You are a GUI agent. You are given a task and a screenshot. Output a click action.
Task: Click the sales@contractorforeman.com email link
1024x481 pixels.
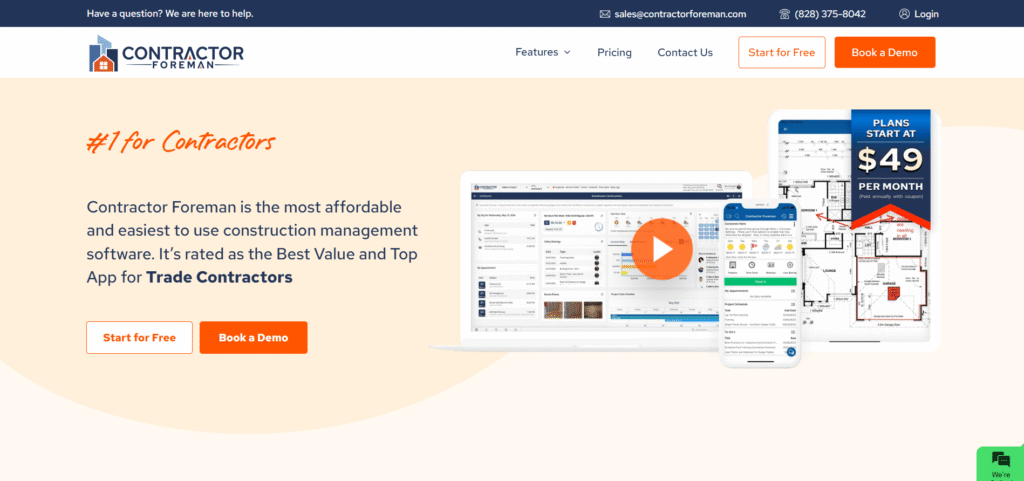pos(680,14)
